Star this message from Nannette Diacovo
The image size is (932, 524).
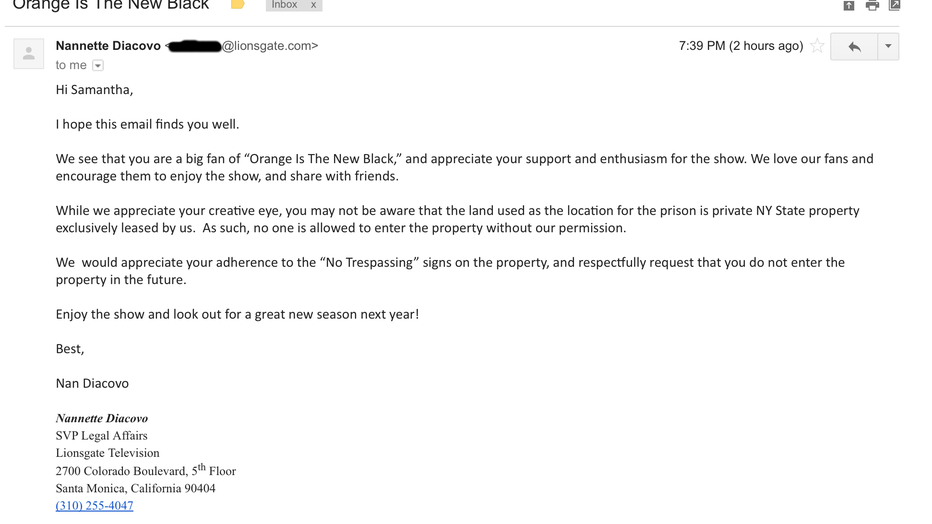817,46
